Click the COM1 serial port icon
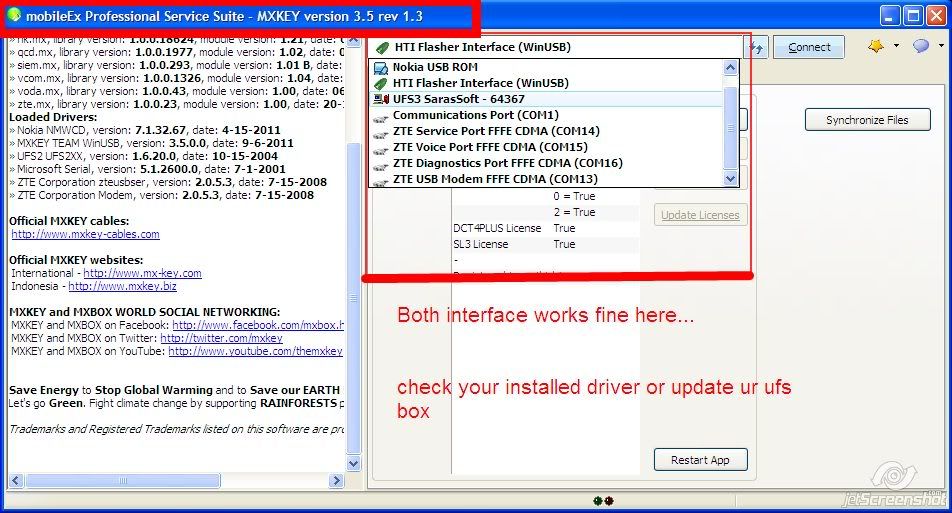The width and height of the screenshot is (952, 513). [x=381, y=118]
